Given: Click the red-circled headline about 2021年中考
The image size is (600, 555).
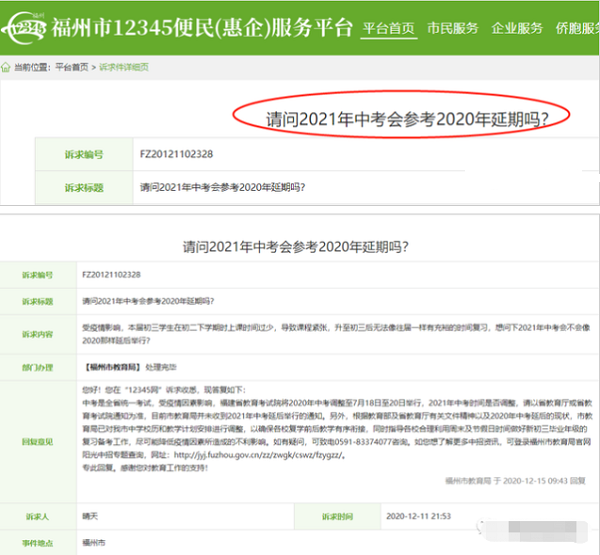Looking at the screenshot, I should pyautogui.click(x=407, y=119).
